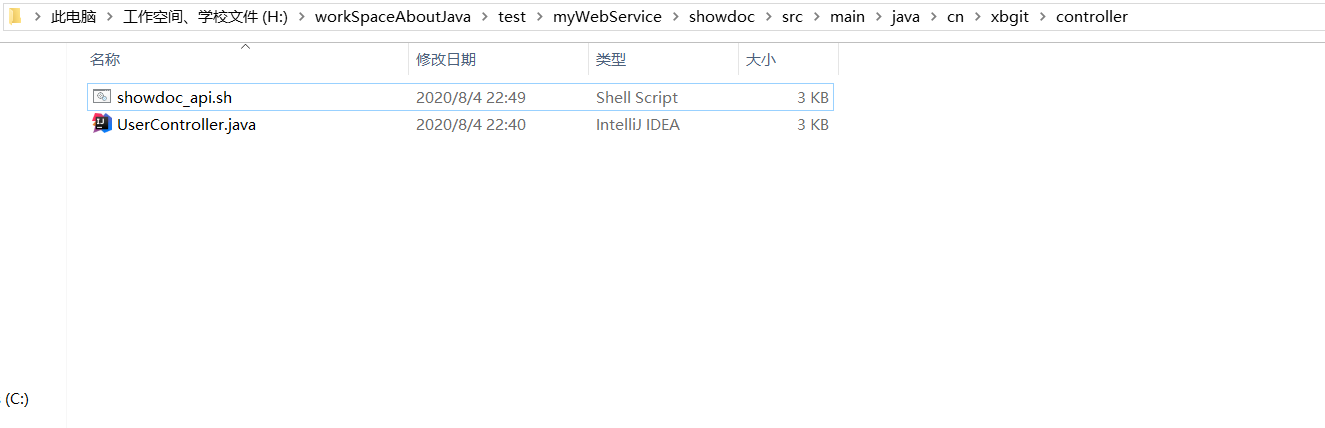The width and height of the screenshot is (1325, 428).
Task: Select the (C:) drive in navigation pane
Action: point(17,399)
